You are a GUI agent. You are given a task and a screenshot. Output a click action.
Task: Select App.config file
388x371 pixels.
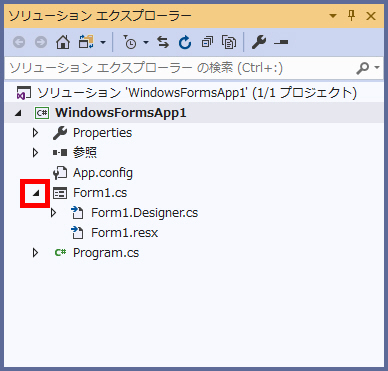(103, 173)
